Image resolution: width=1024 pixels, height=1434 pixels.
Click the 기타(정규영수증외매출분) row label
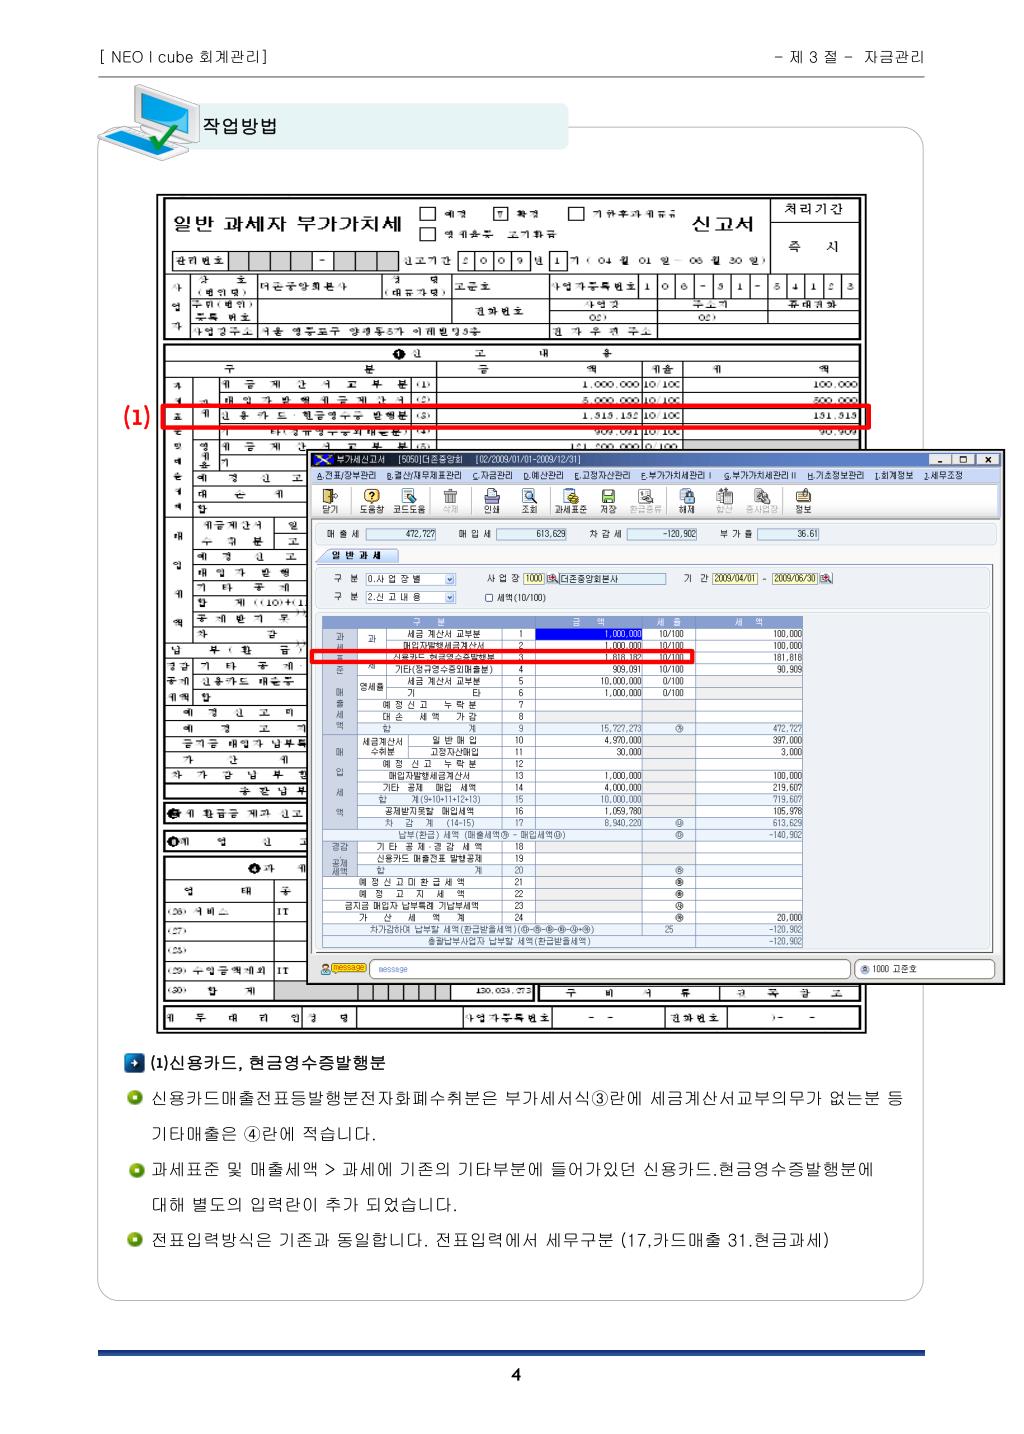pyautogui.click(x=443, y=669)
